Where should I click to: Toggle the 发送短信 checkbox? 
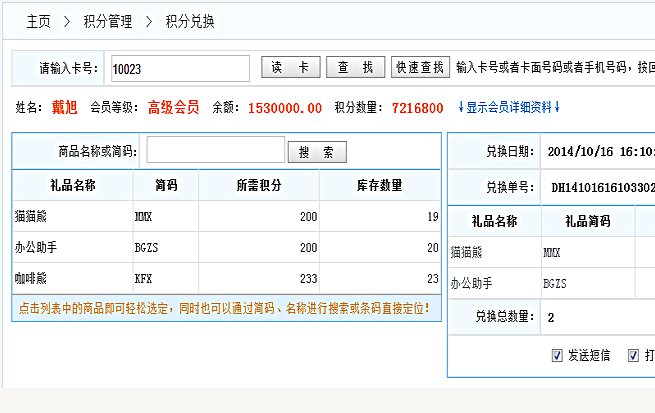tap(557, 356)
